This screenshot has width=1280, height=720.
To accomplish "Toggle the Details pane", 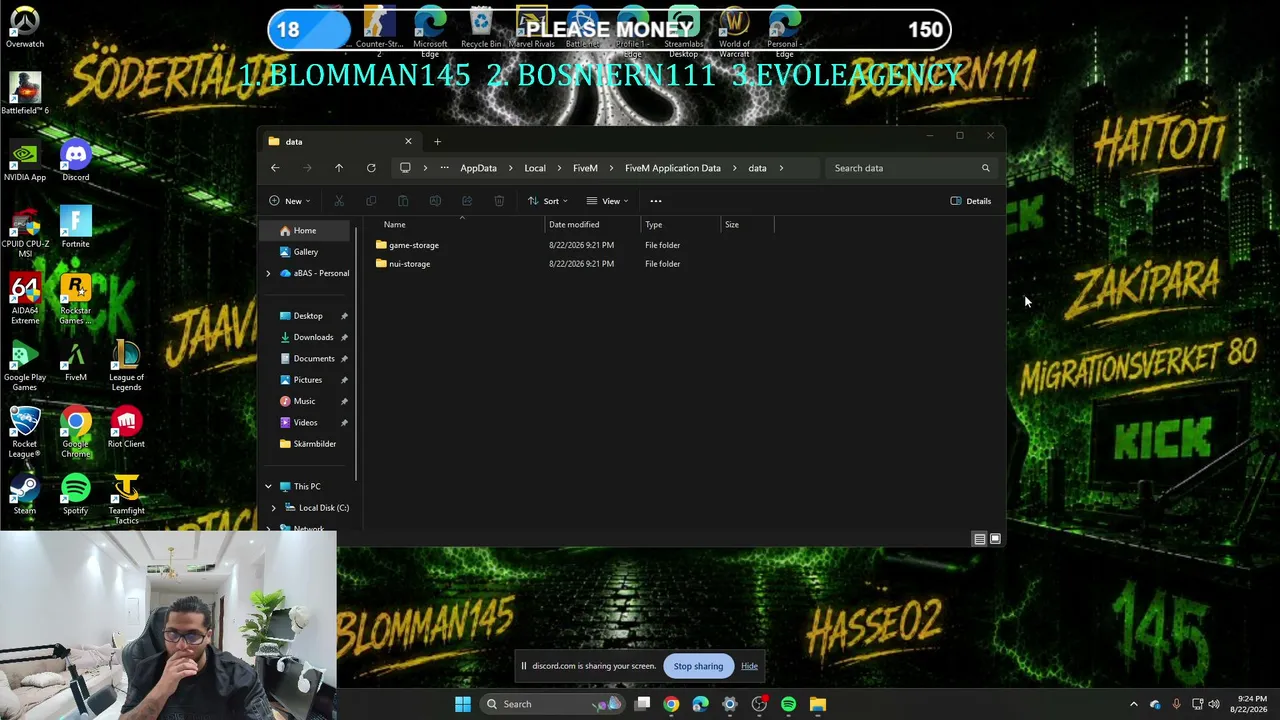I will click(x=971, y=201).
